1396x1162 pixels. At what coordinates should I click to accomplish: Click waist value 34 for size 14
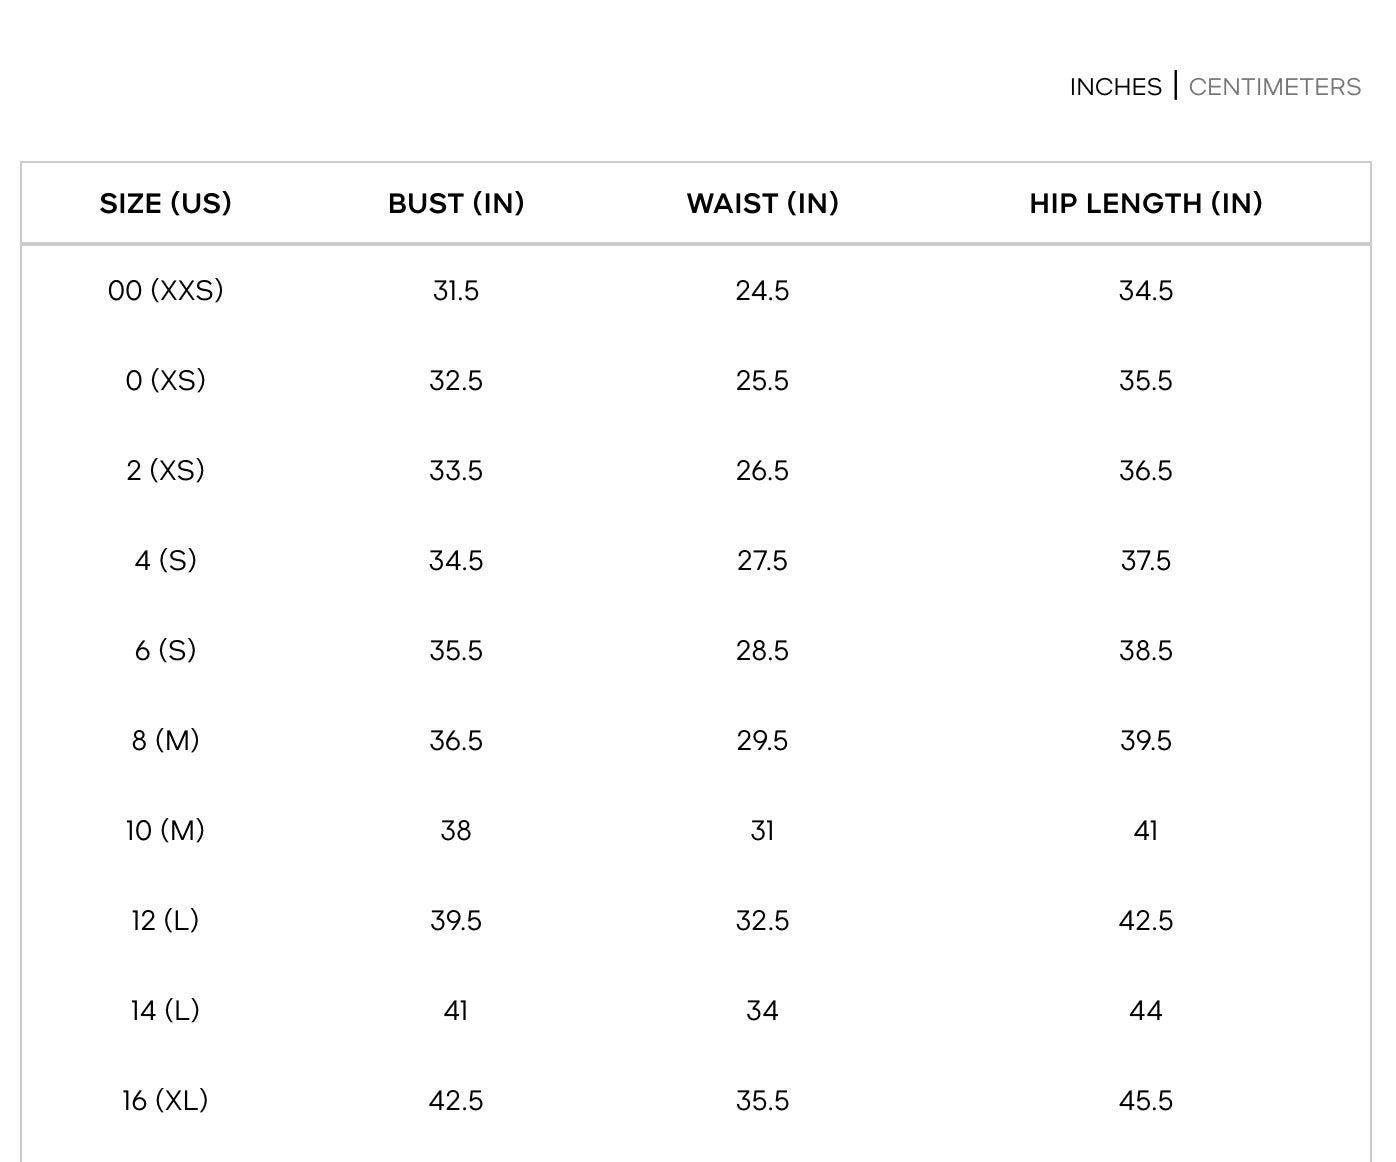tap(762, 1010)
